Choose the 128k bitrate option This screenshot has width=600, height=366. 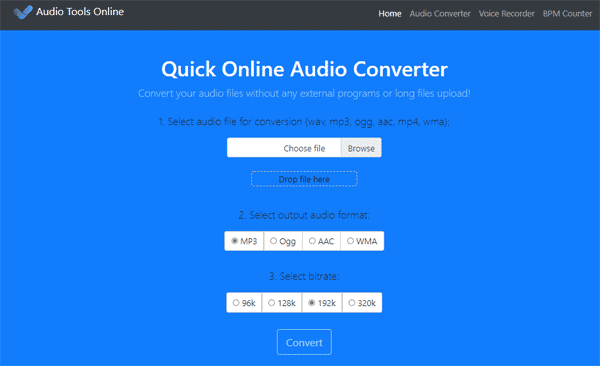point(282,303)
